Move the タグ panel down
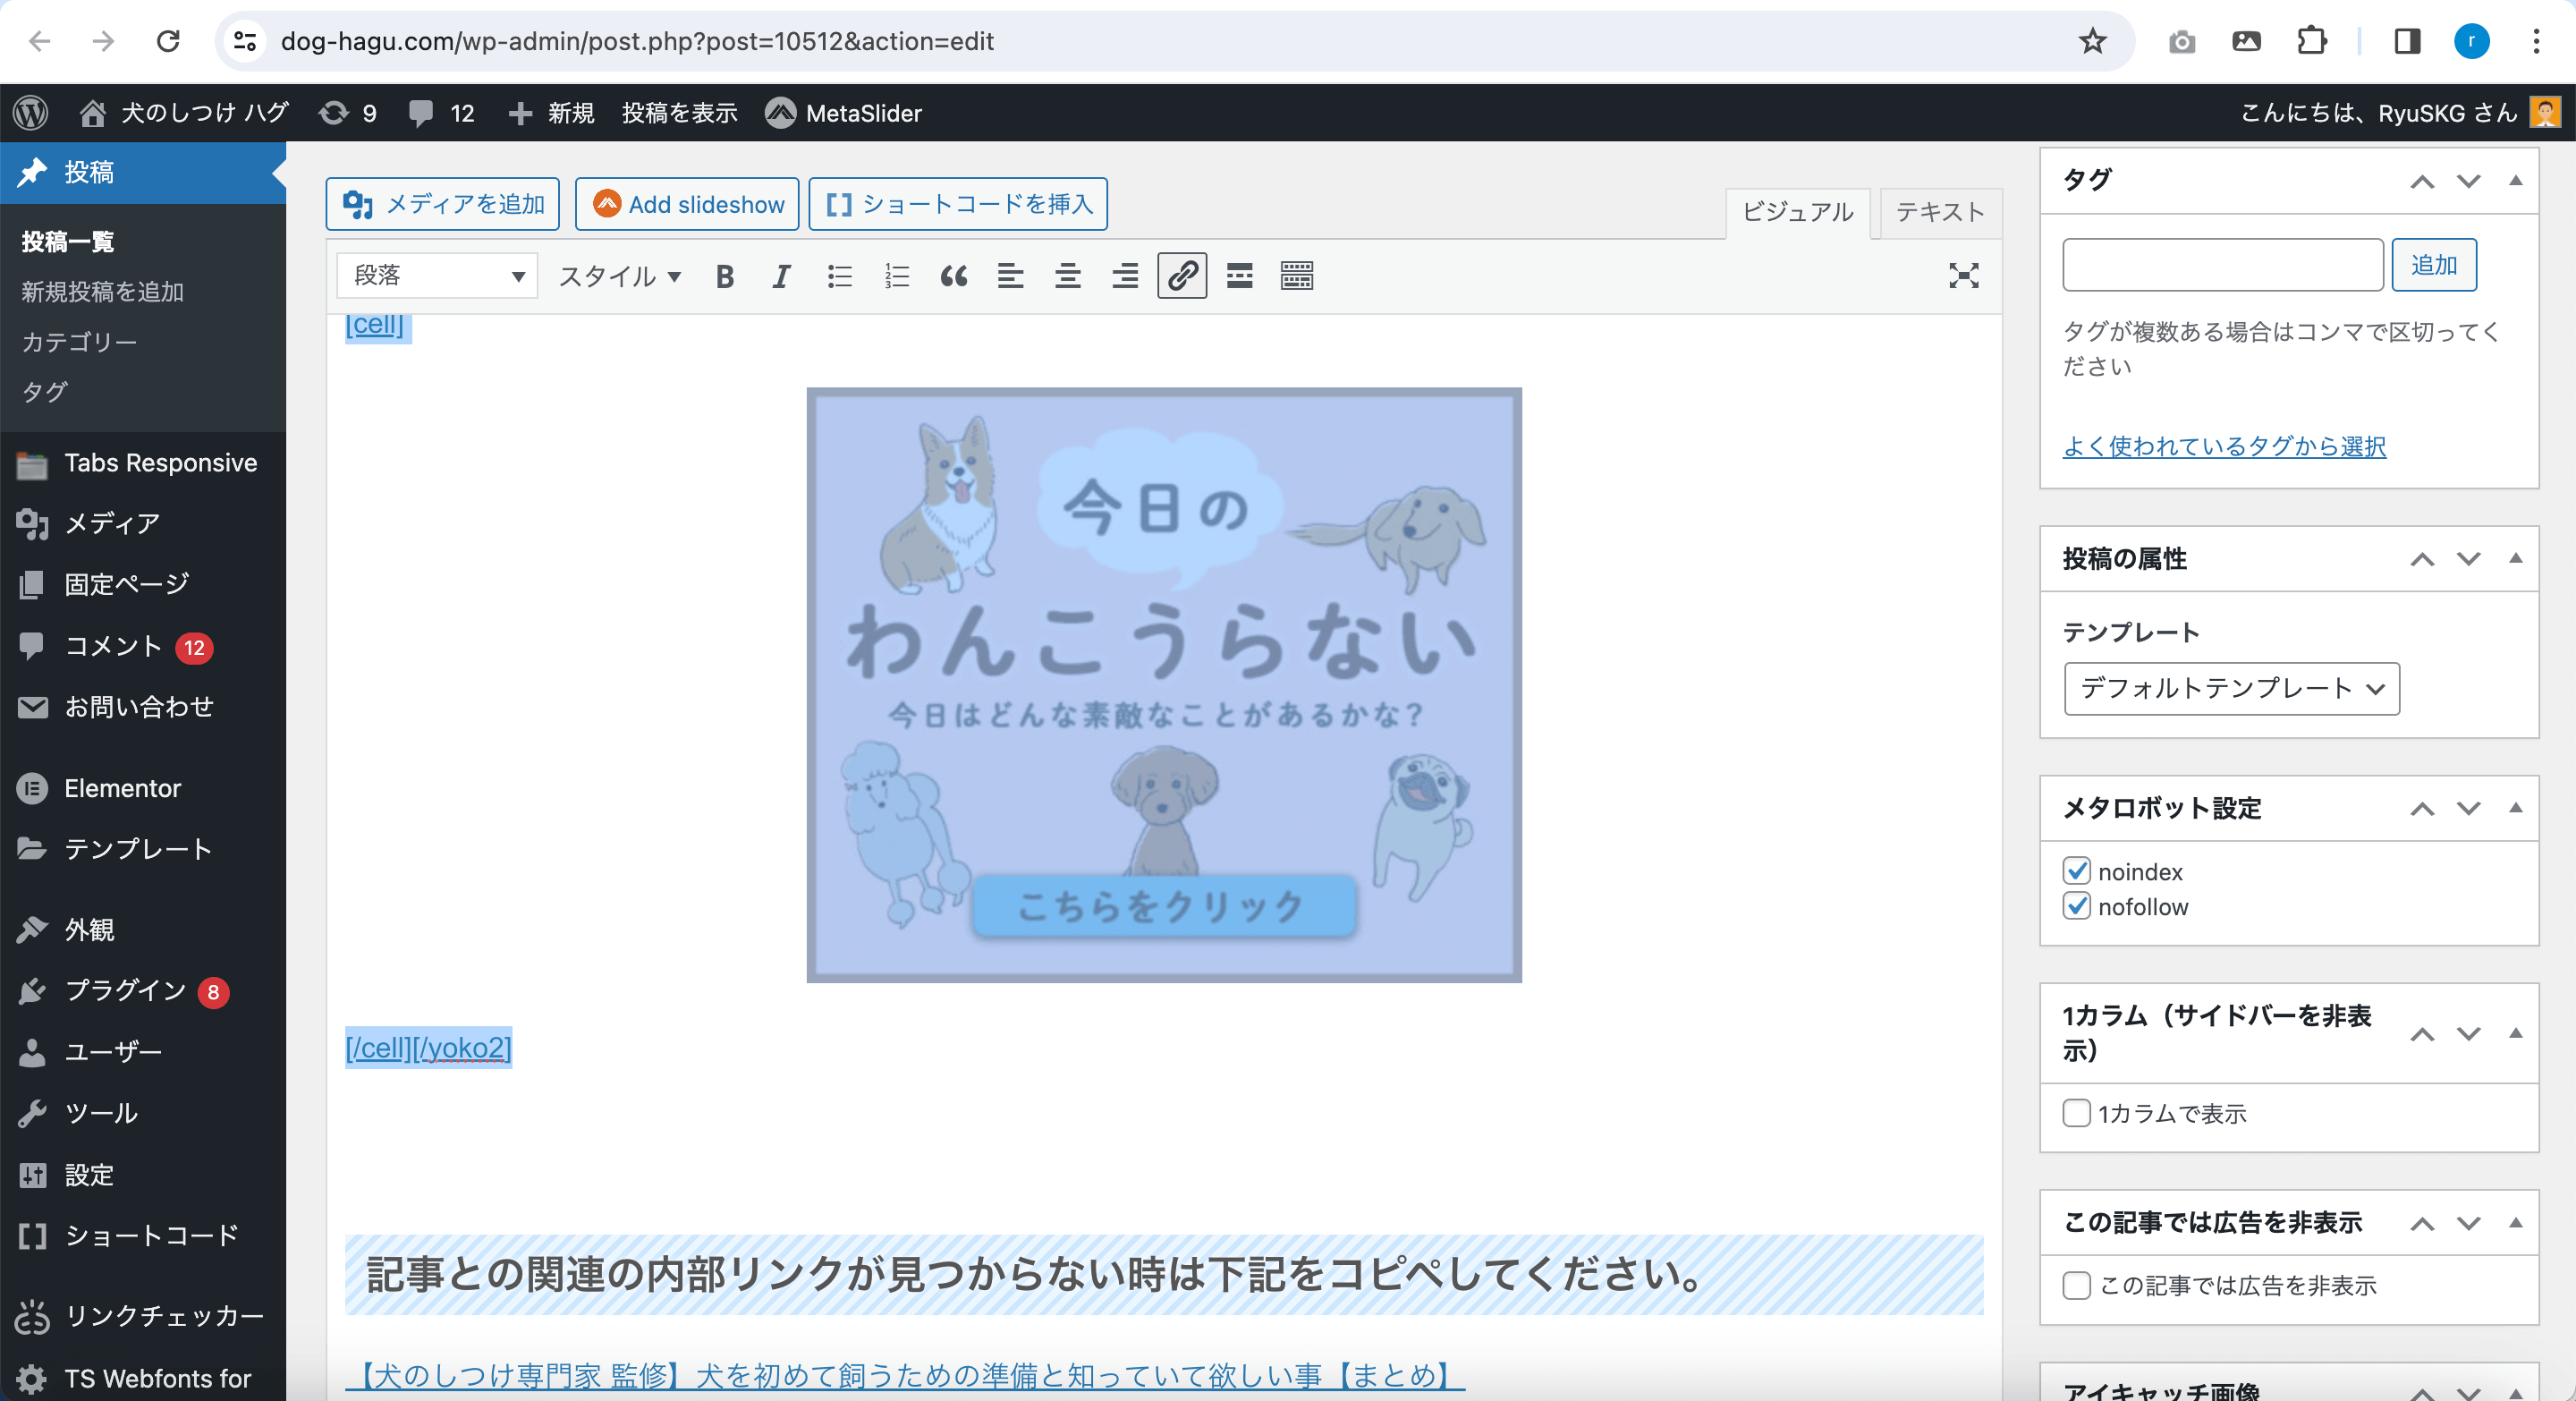This screenshot has width=2576, height=1401. pos(2468,181)
